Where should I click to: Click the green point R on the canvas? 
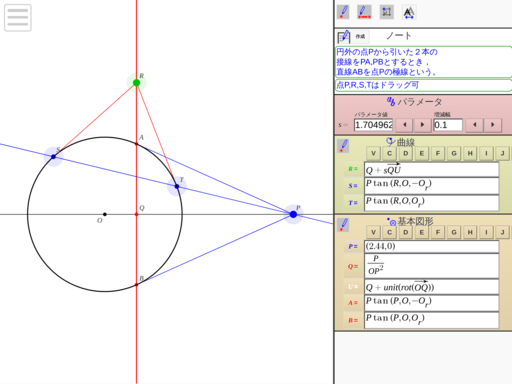(136, 83)
